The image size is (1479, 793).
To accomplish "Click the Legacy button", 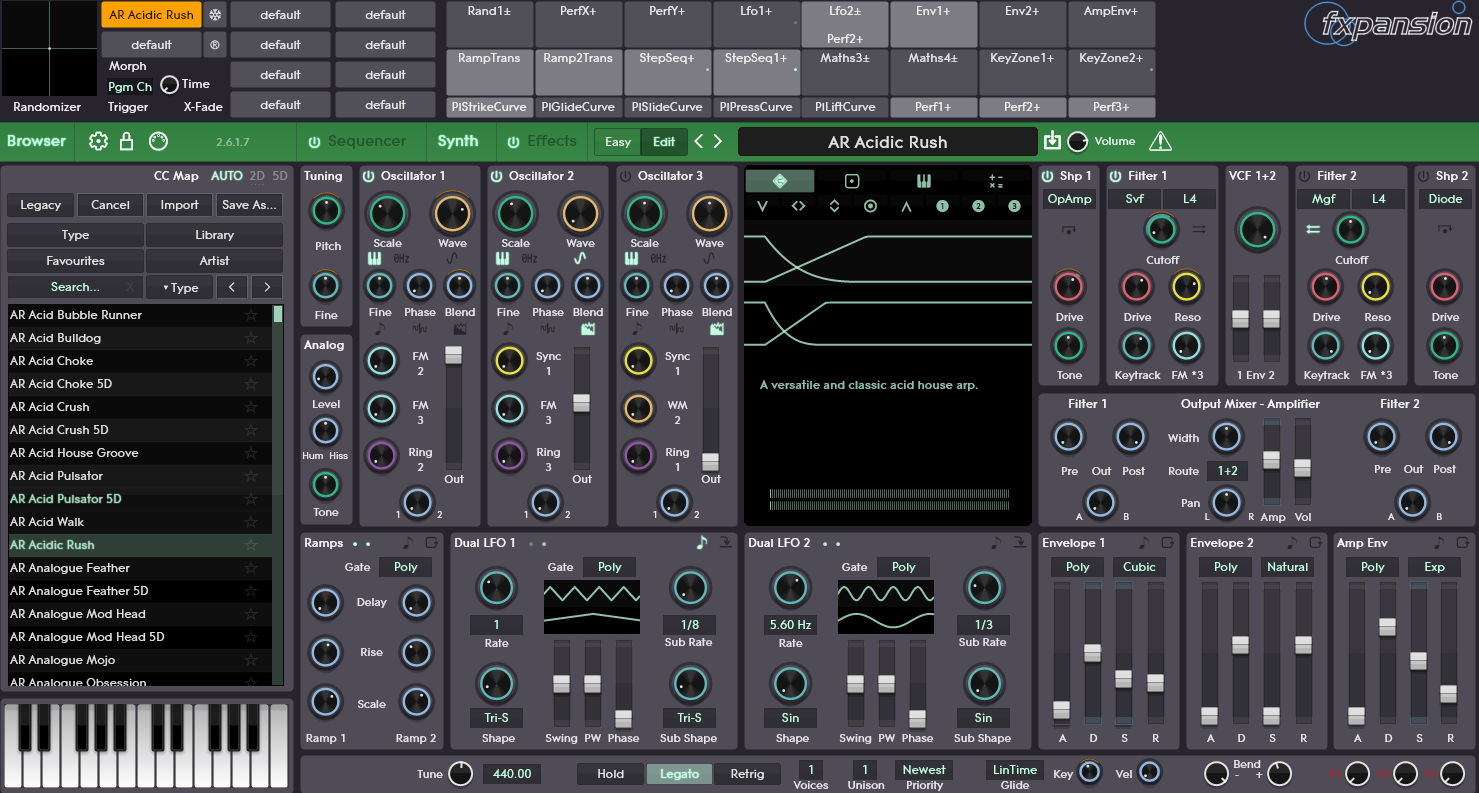I will 40,205.
